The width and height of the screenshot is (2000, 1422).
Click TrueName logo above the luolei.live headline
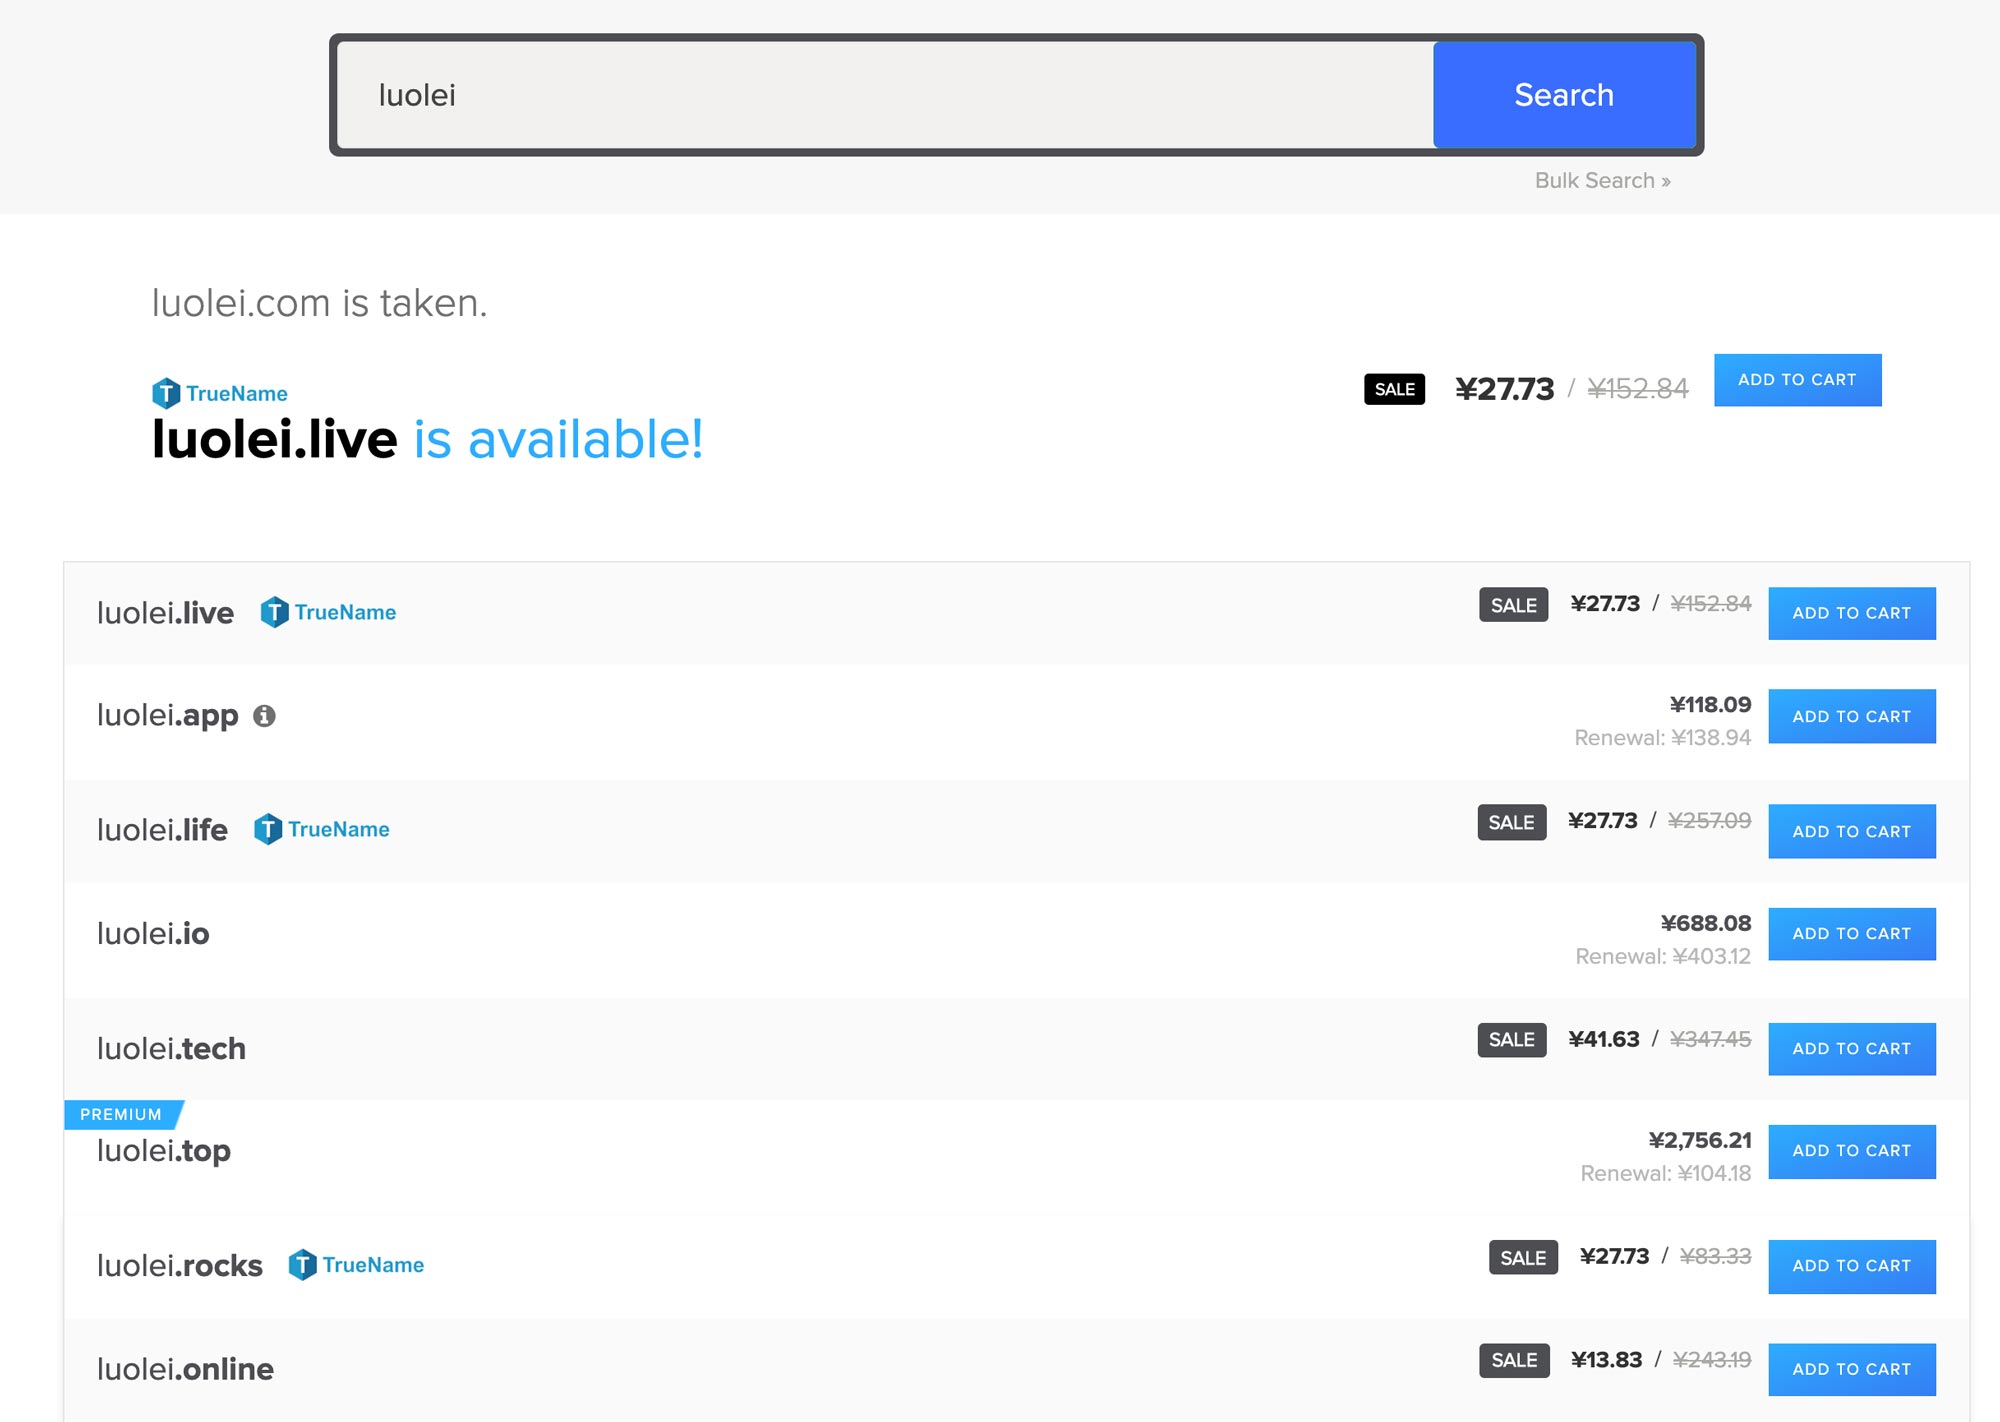220,393
